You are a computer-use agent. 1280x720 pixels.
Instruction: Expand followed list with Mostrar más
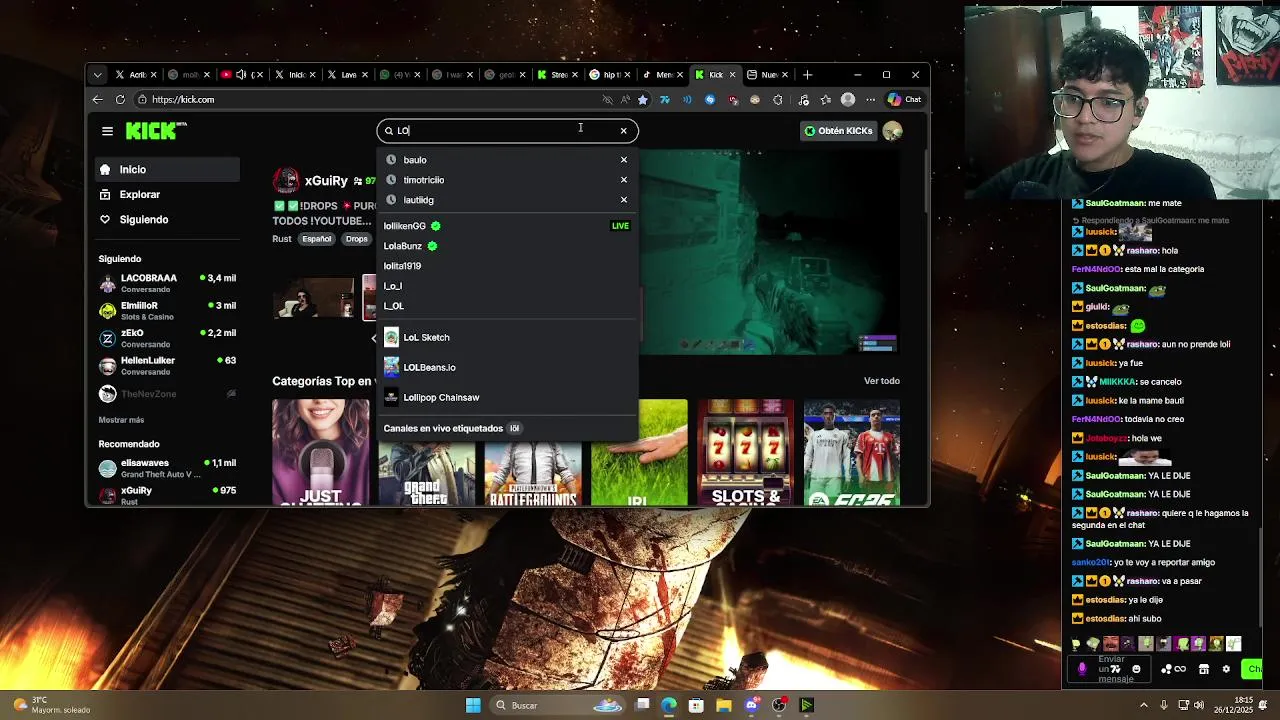pos(121,420)
